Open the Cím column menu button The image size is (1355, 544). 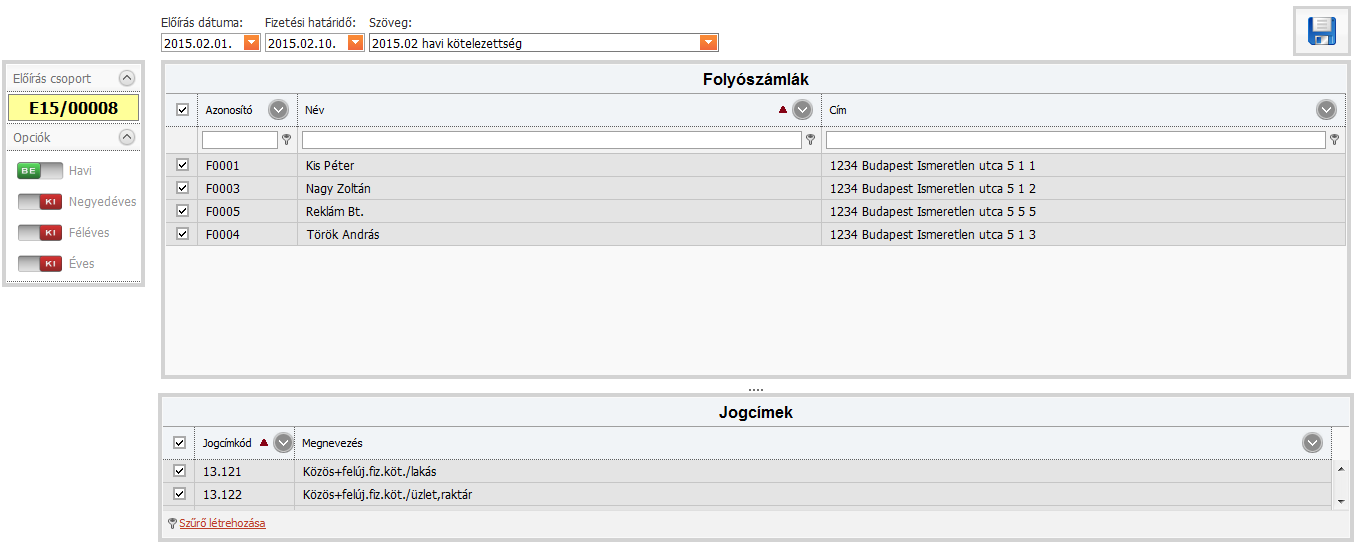[x=1326, y=110]
